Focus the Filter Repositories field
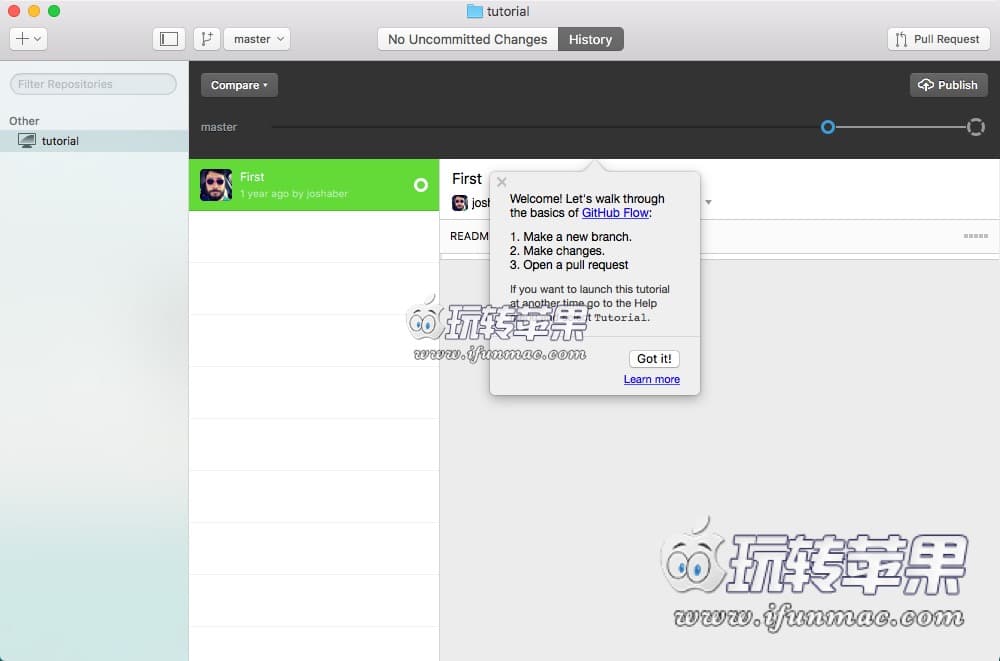The width and height of the screenshot is (1000, 661). (93, 84)
